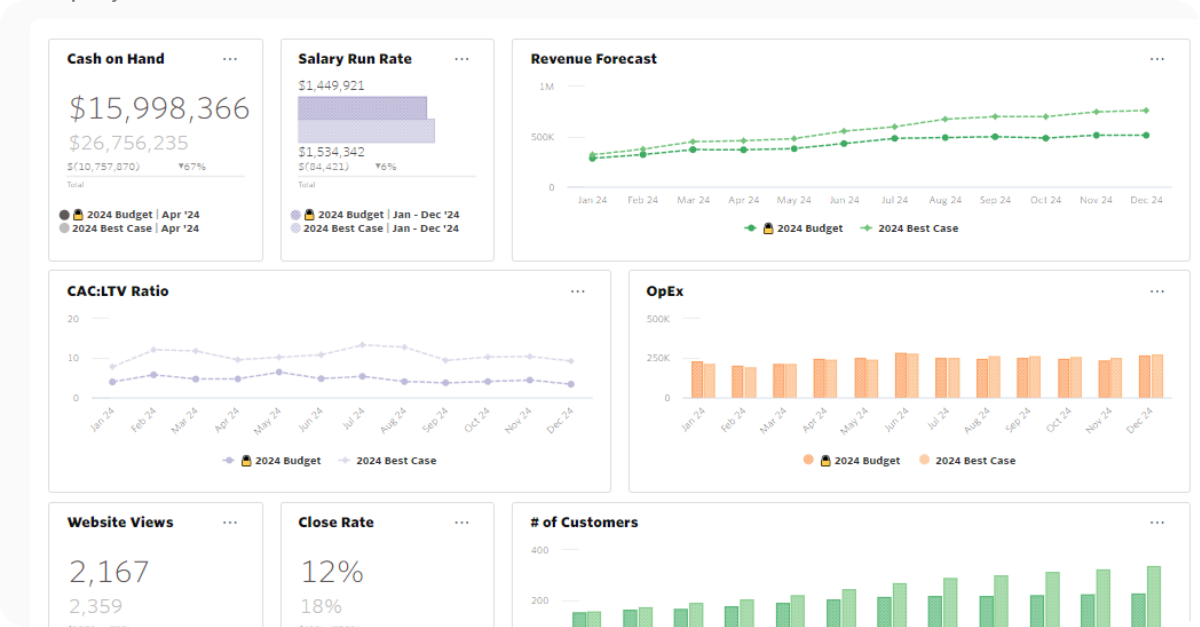Open the Website Views ellipsis menu
This screenshot has height=627, width=1200.
[230, 522]
